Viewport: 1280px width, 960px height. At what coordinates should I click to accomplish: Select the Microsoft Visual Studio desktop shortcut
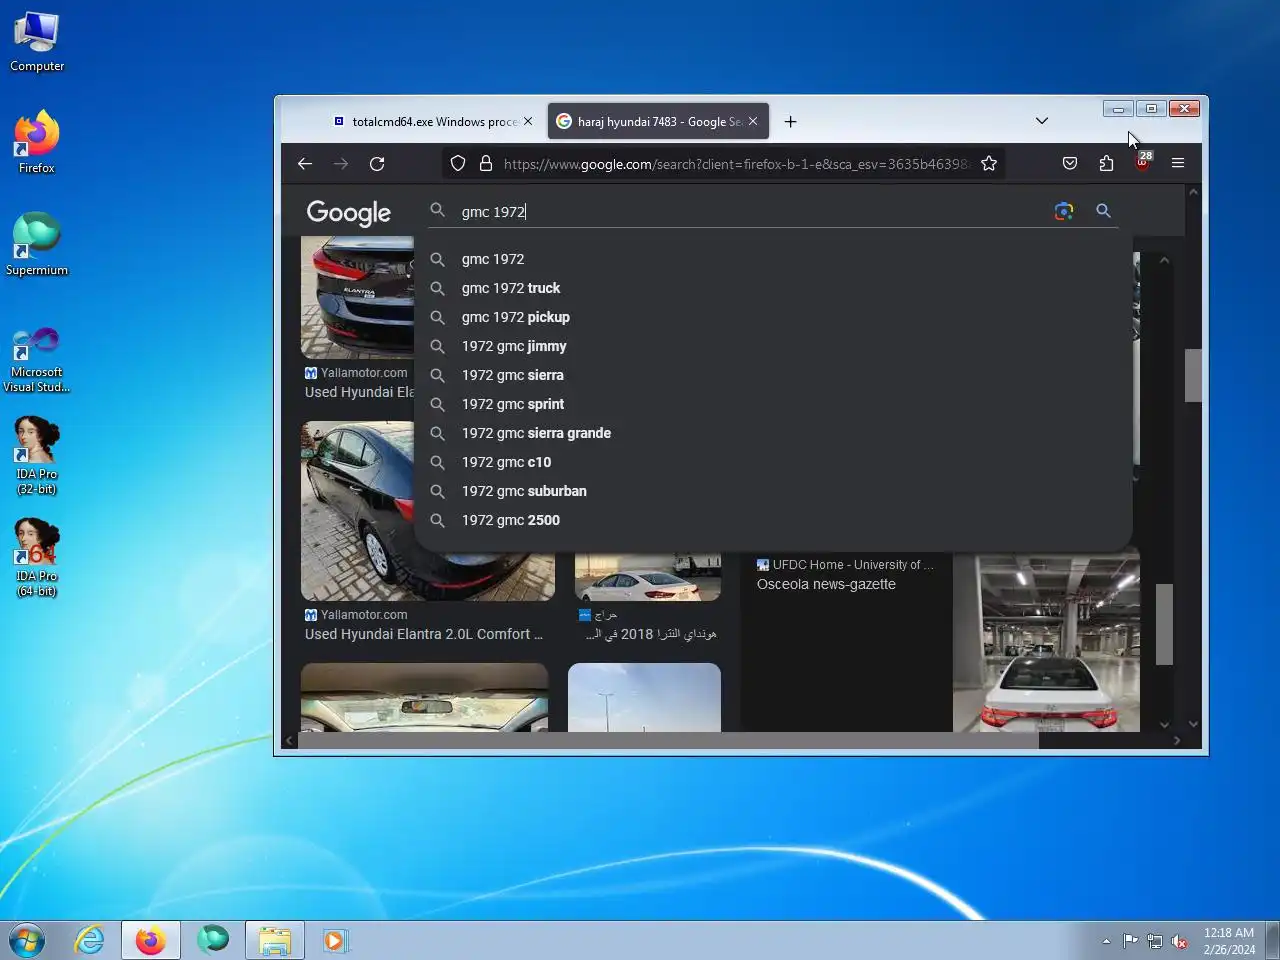[37, 358]
